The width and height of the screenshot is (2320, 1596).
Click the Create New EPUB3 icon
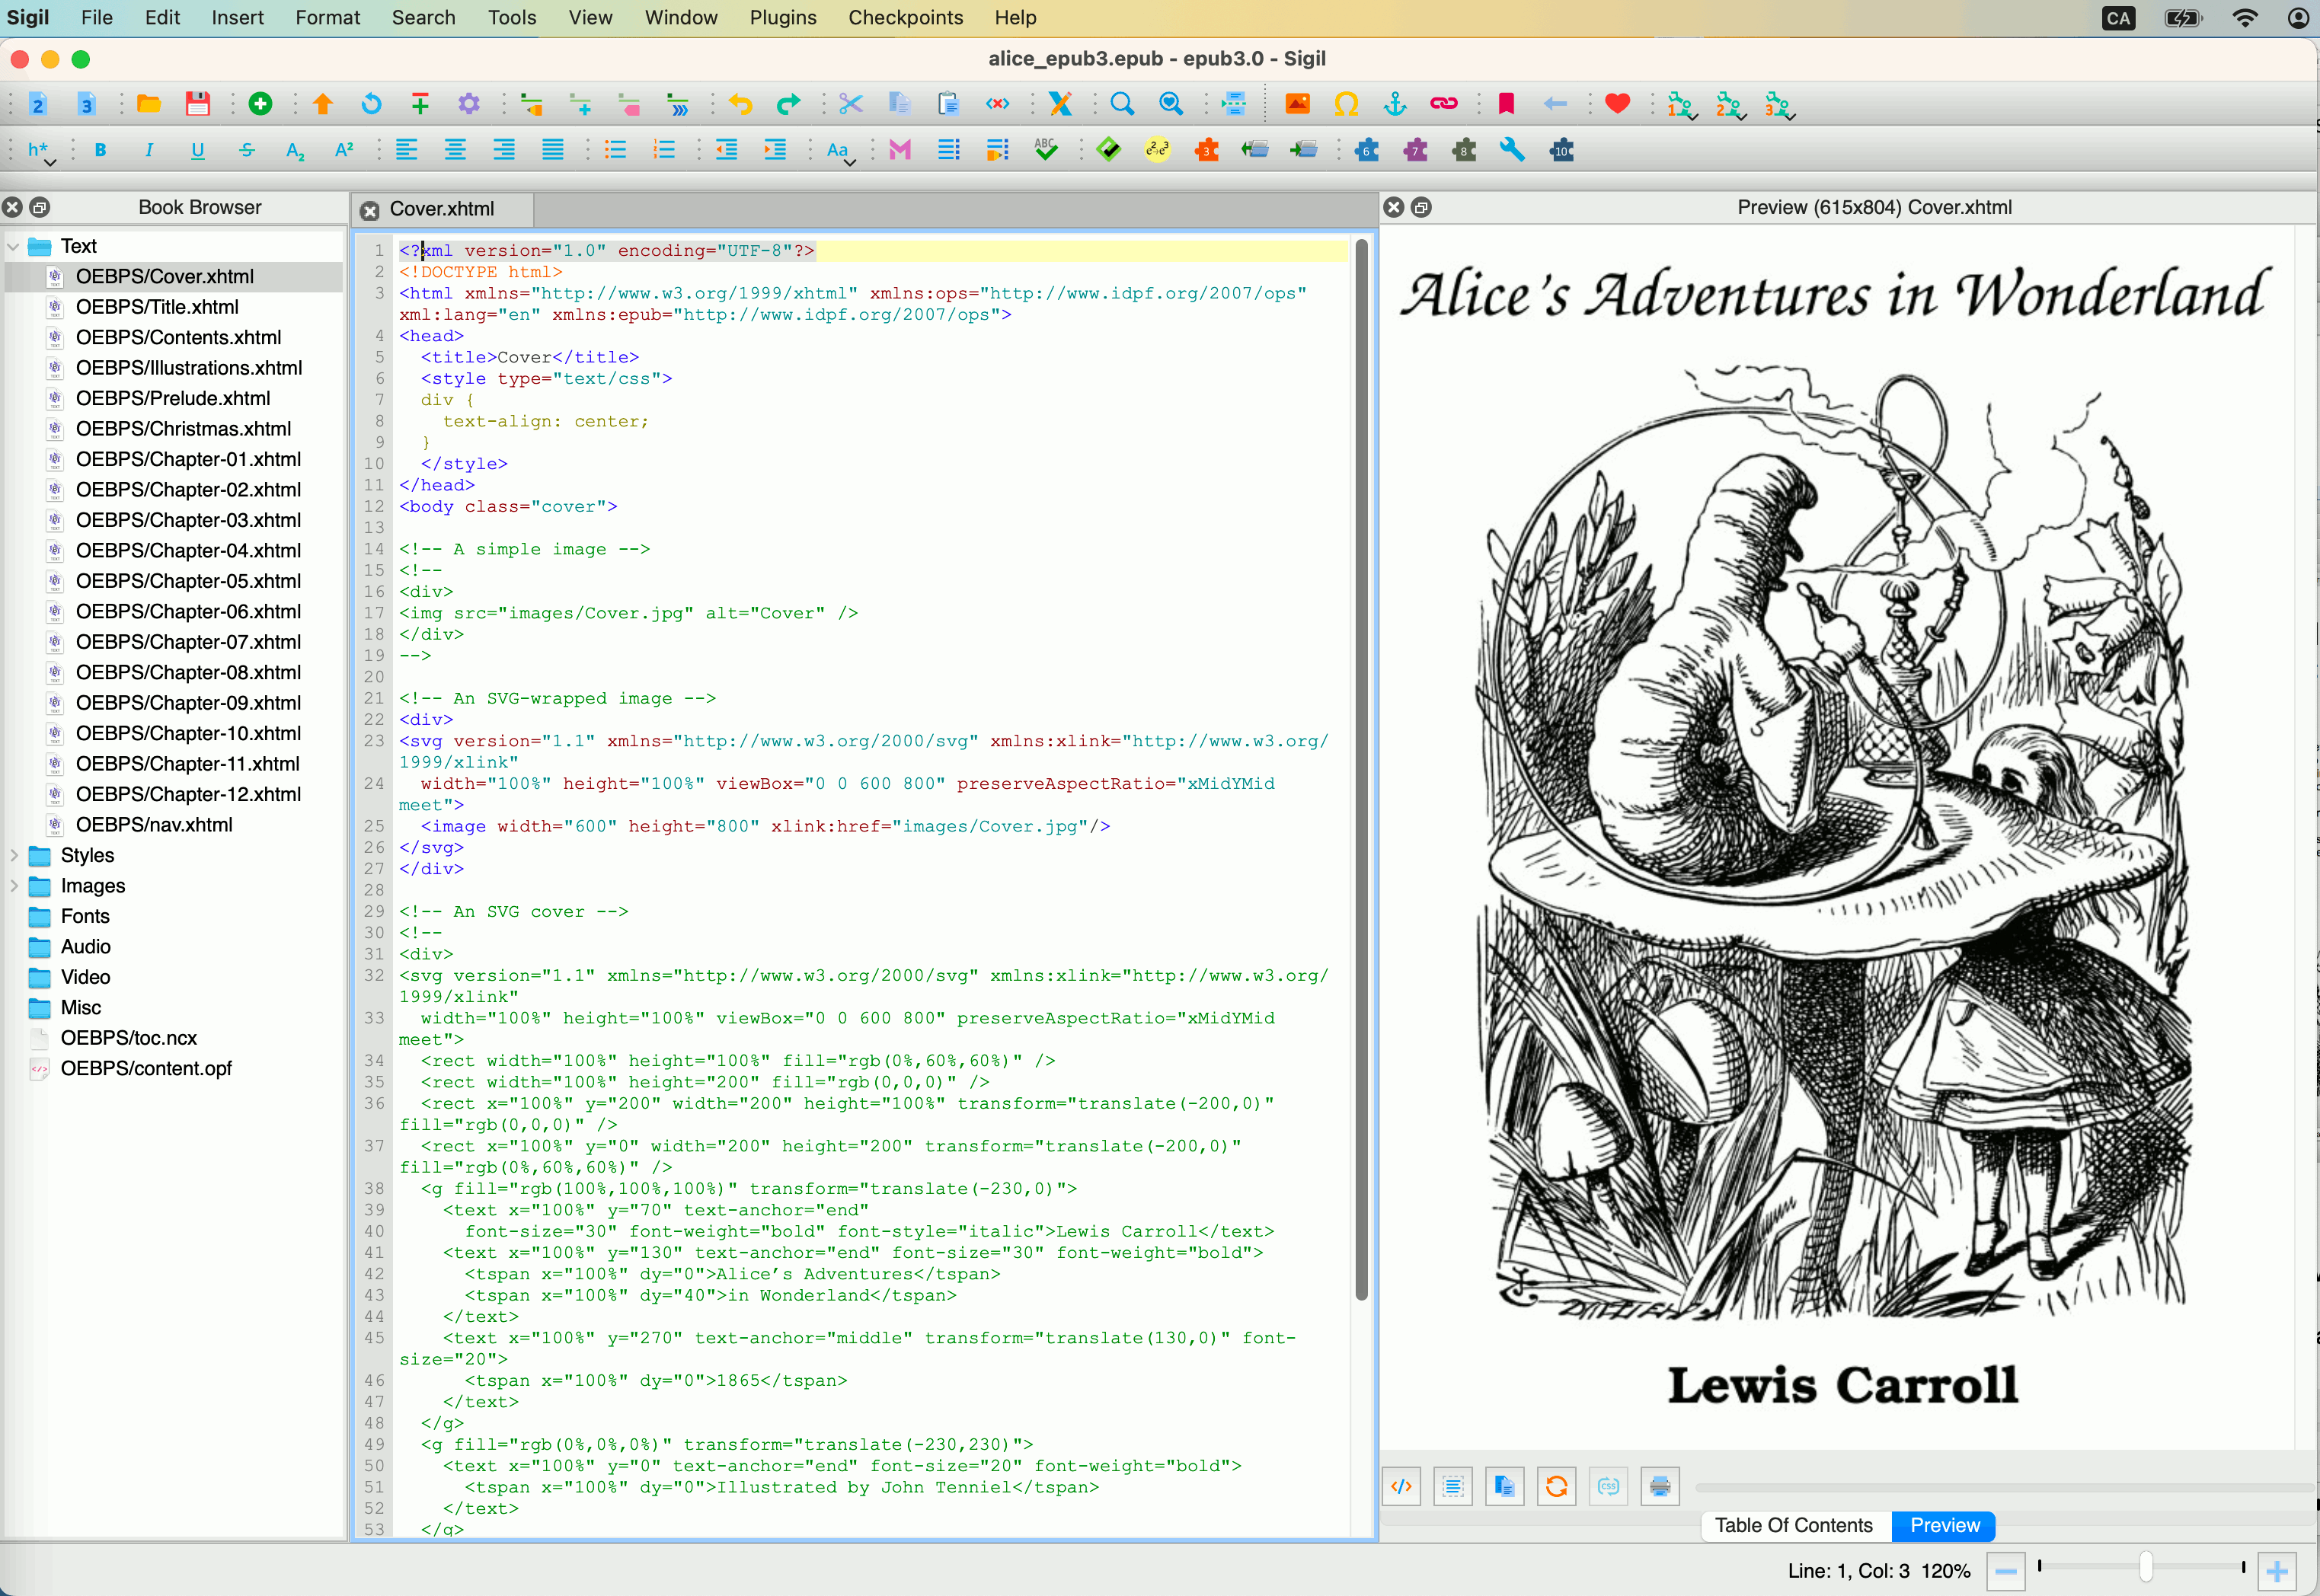point(86,104)
